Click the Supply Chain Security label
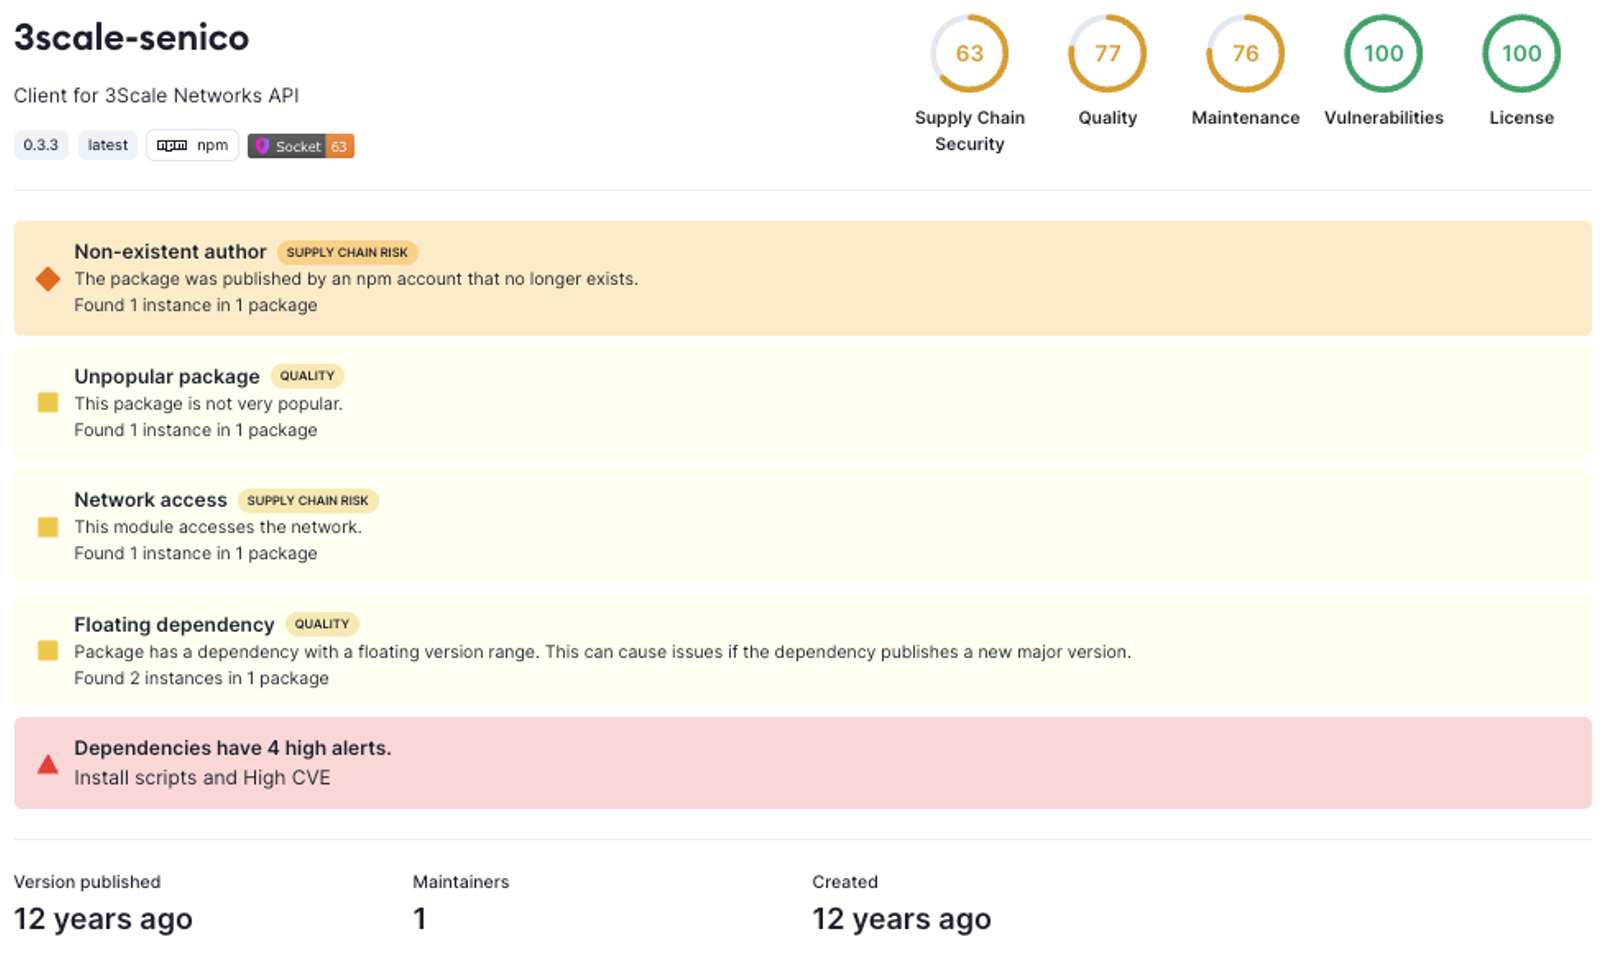 click(969, 130)
